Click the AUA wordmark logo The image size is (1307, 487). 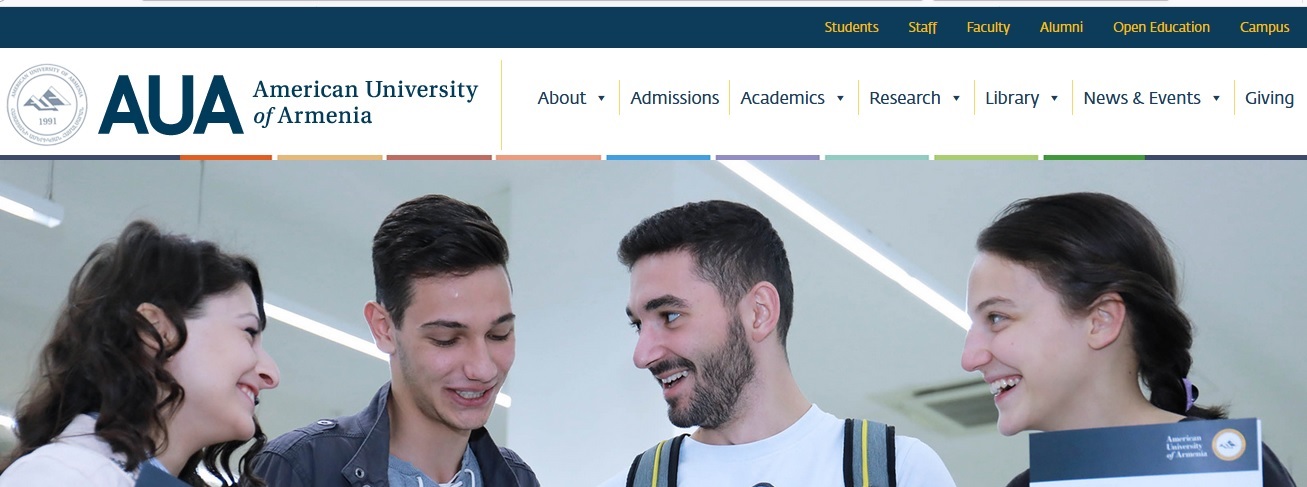170,105
